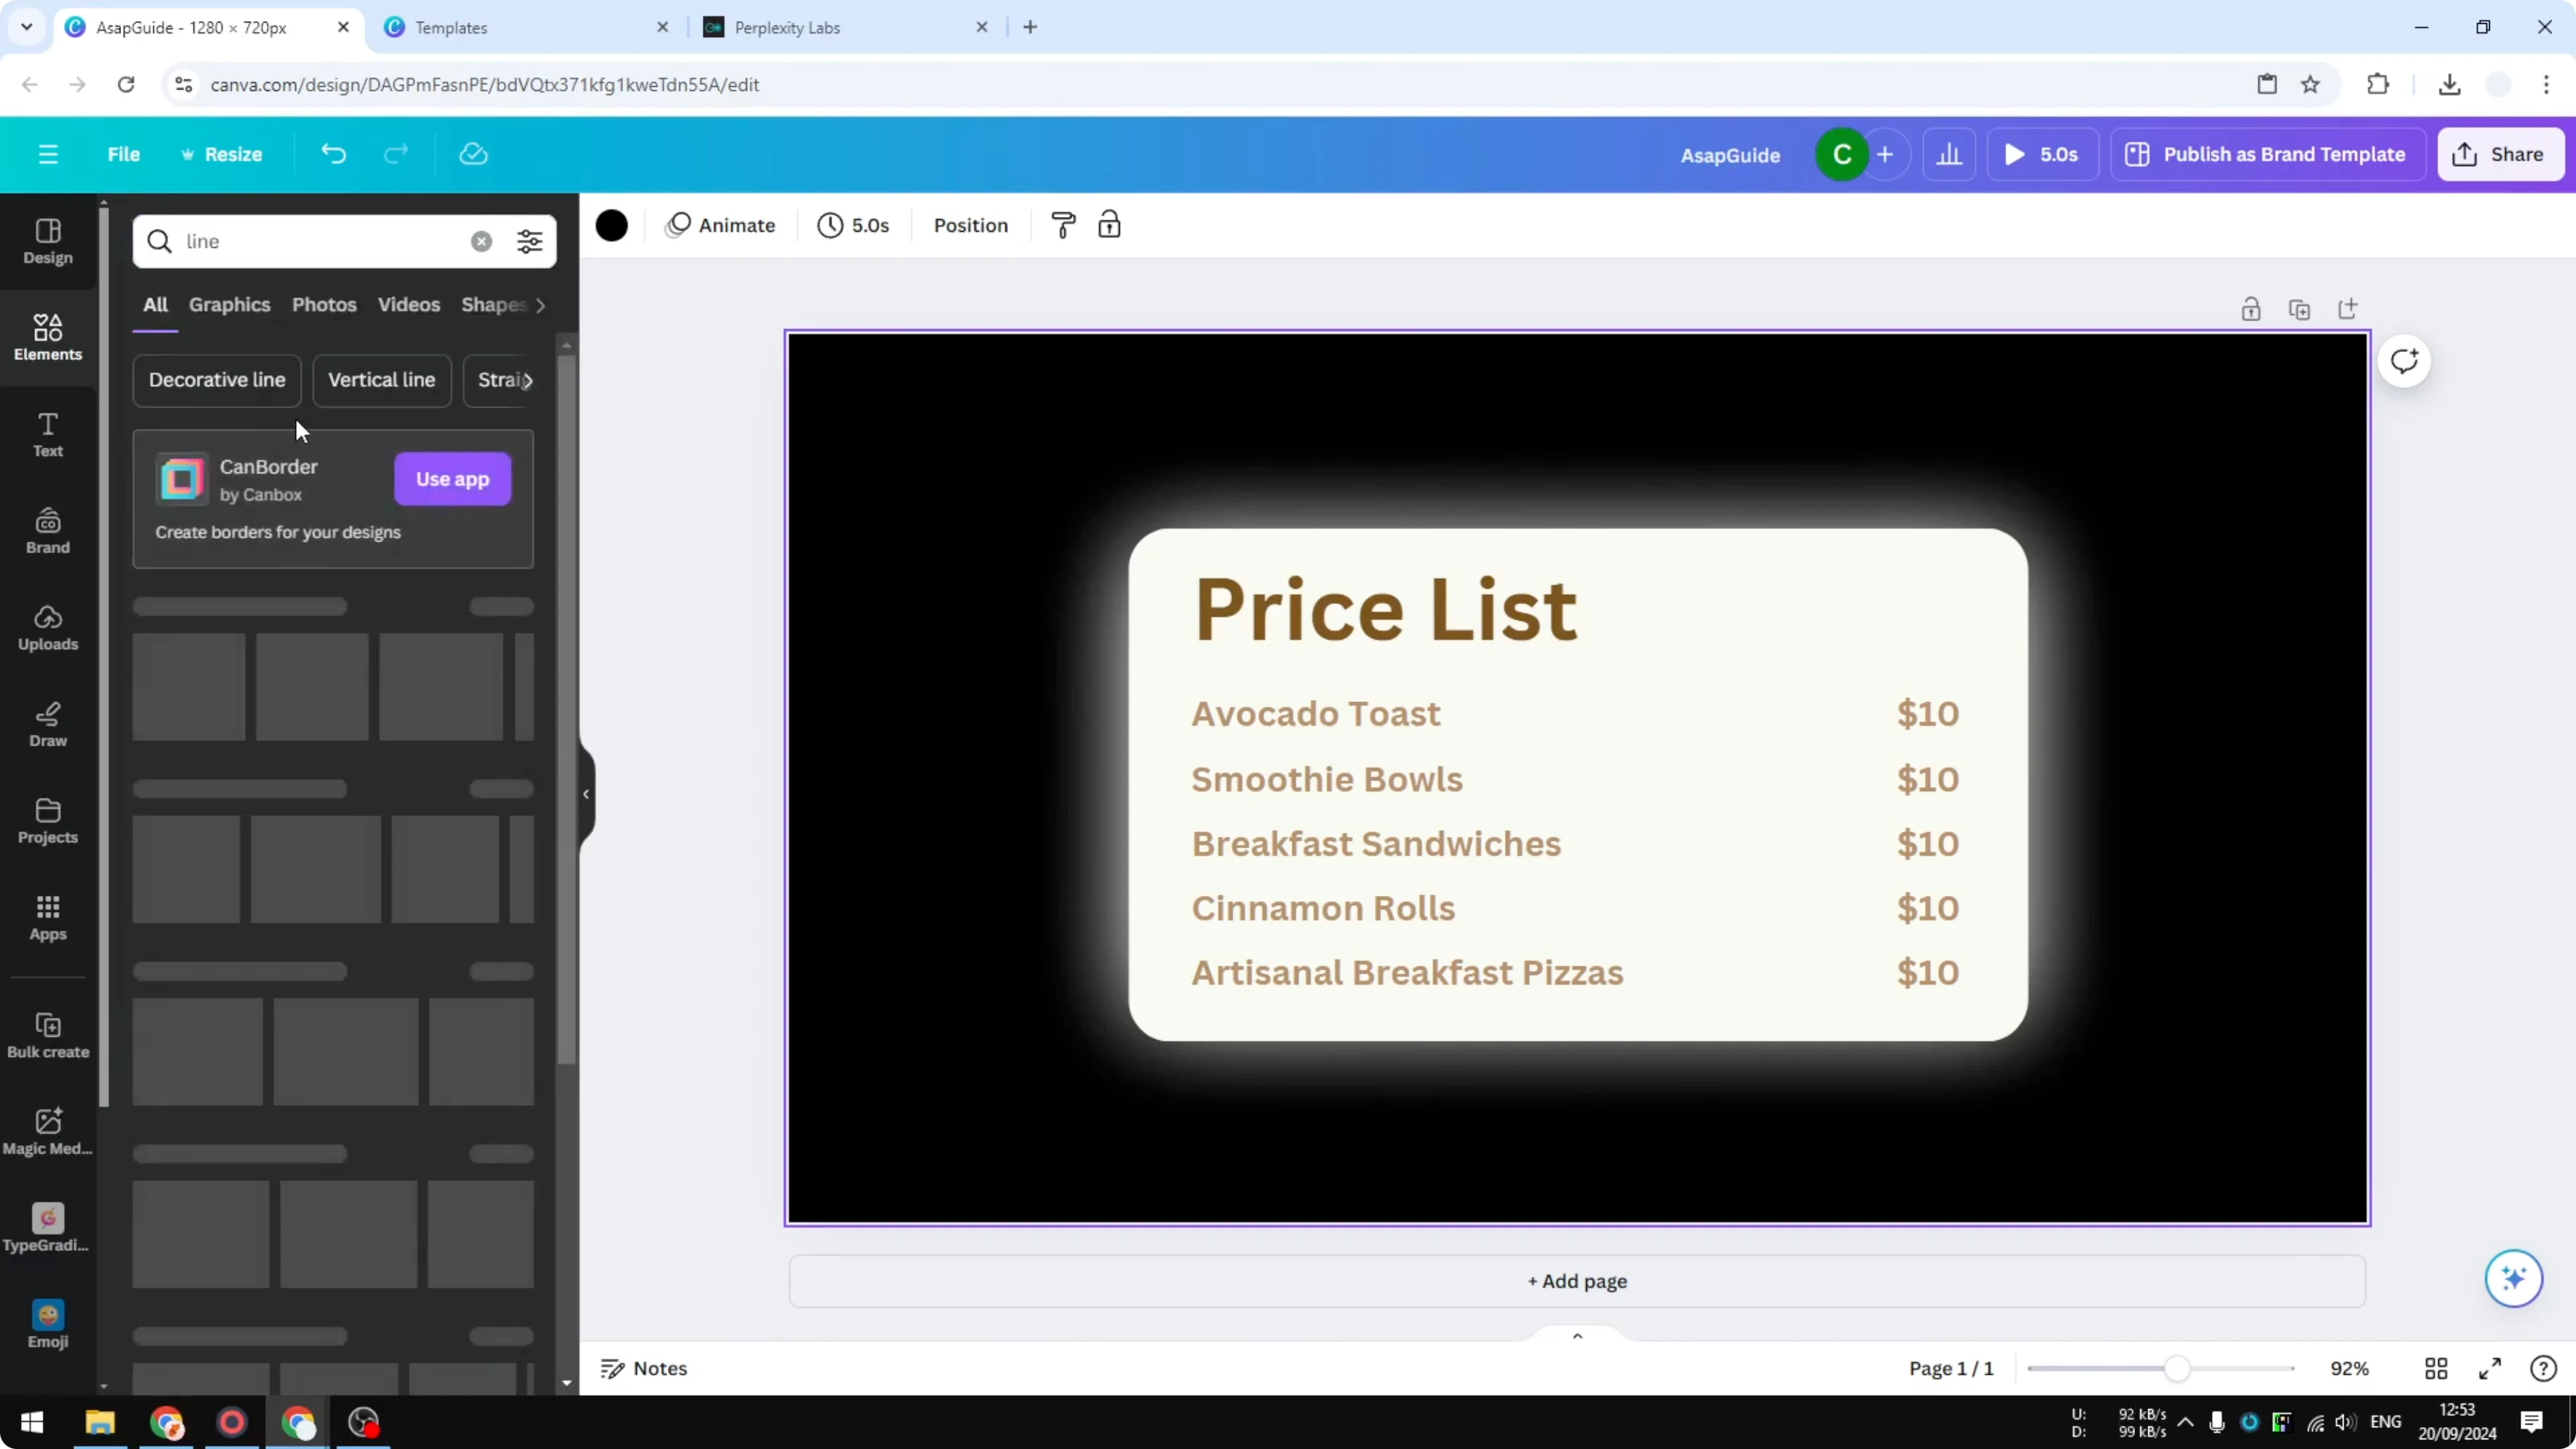Viewport: 2576px width, 1449px height.
Task: Click the Share button
Action: pyautogui.click(x=2500, y=154)
